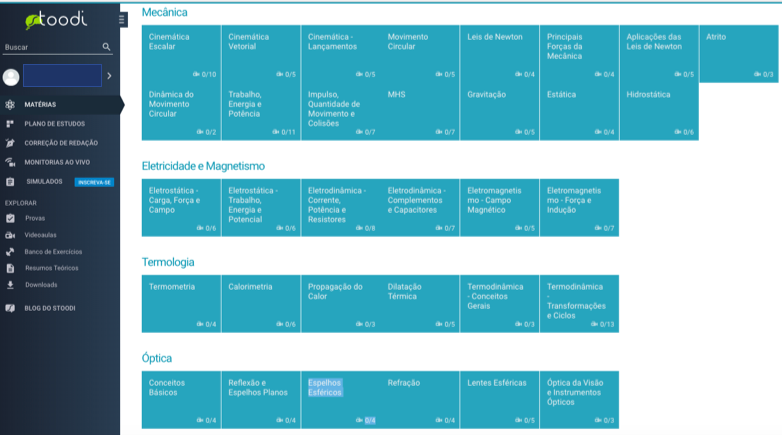This screenshot has height=435, width=782.
Task: Click the Monitorias ao Vivo icon
Action: pyautogui.click(x=10, y=162)
